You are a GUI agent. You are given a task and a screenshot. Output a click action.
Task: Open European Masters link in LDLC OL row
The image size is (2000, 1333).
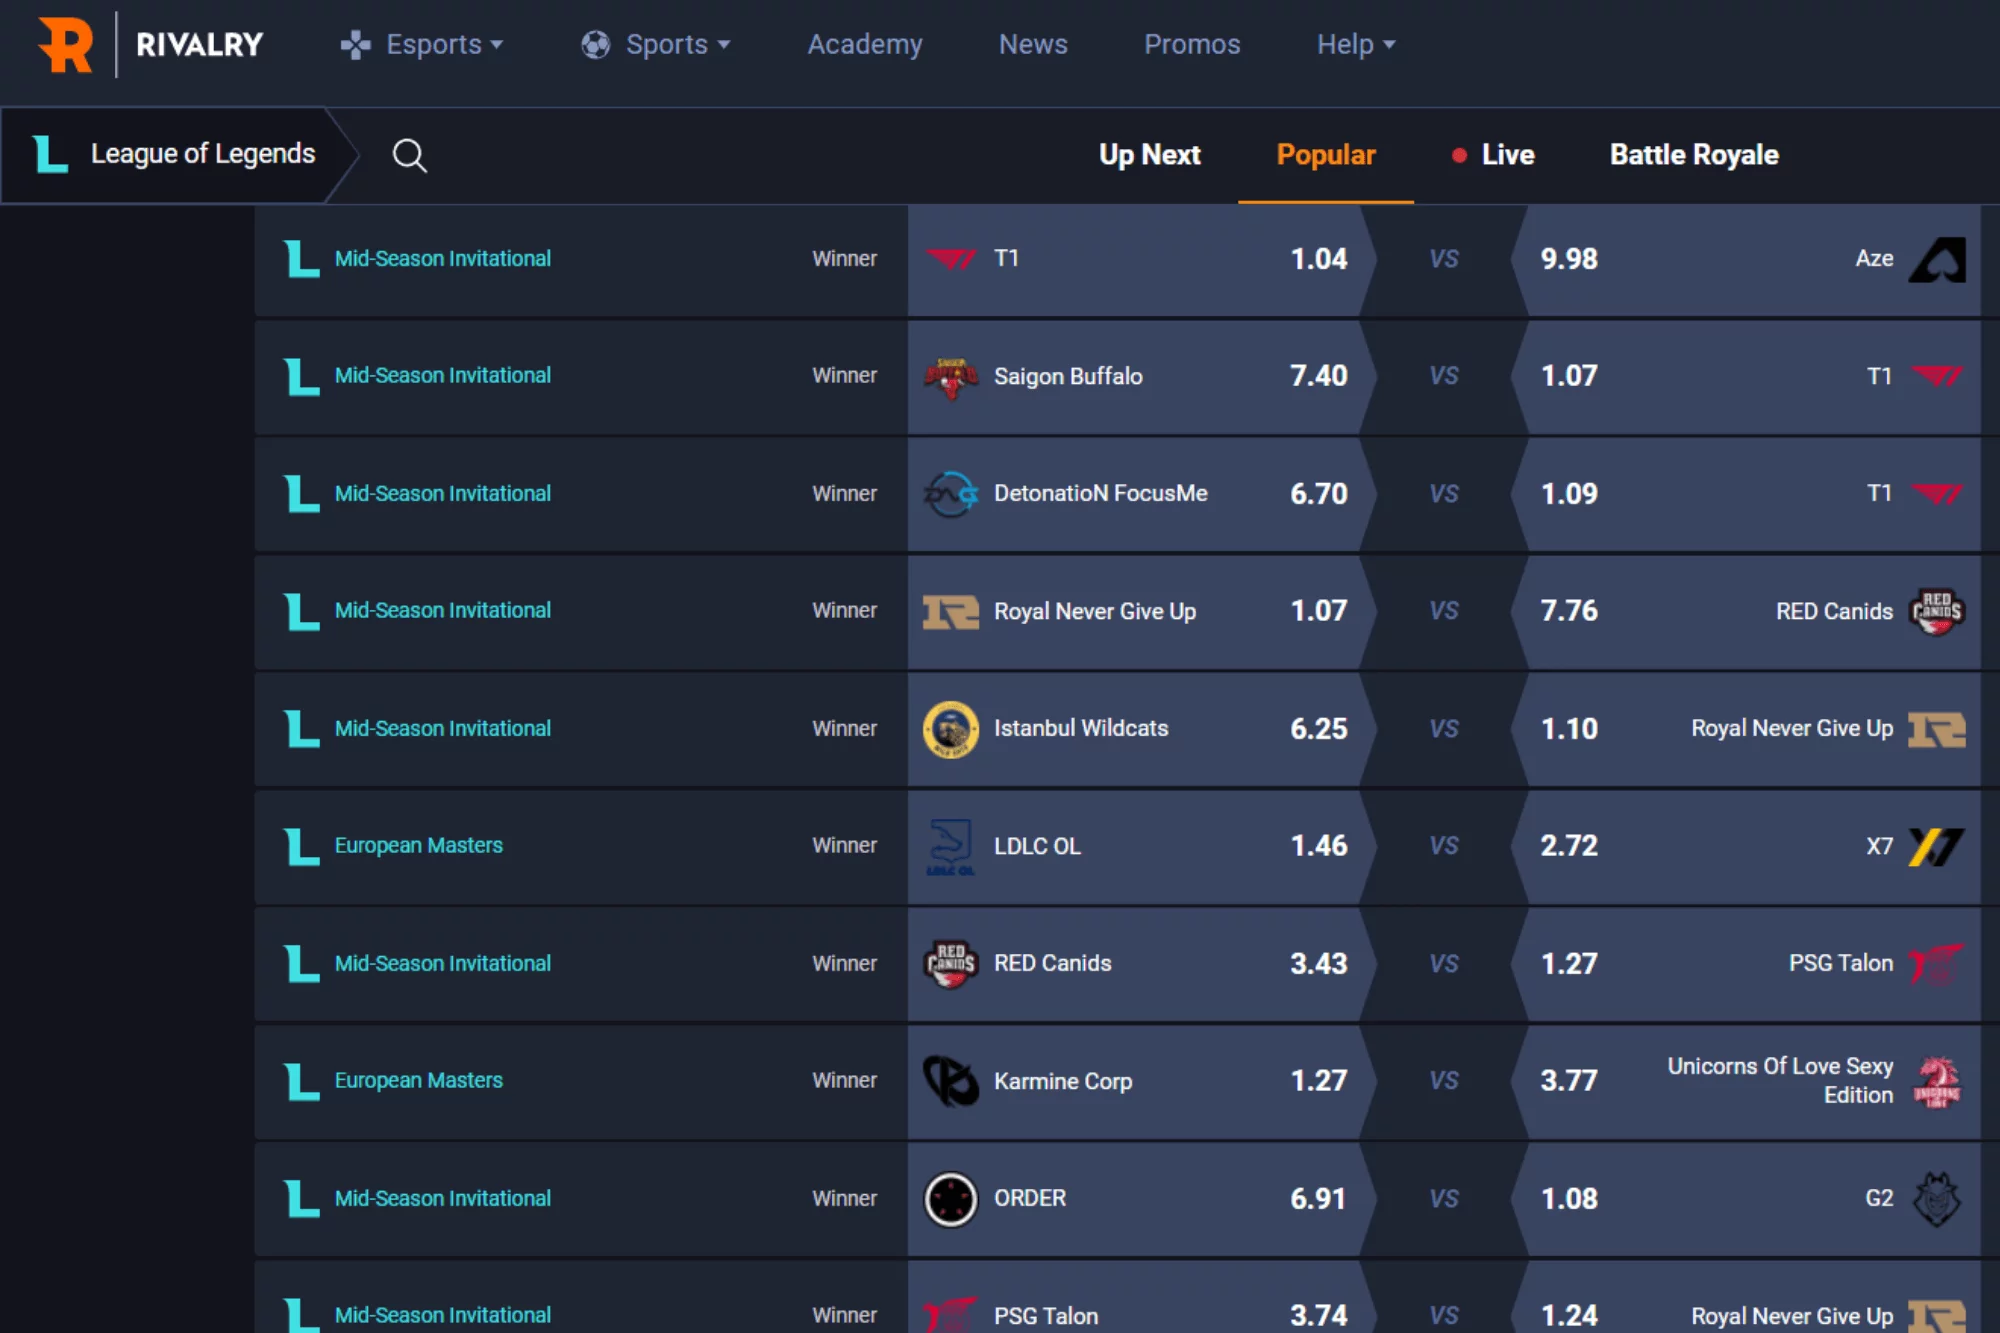(418, 846)
